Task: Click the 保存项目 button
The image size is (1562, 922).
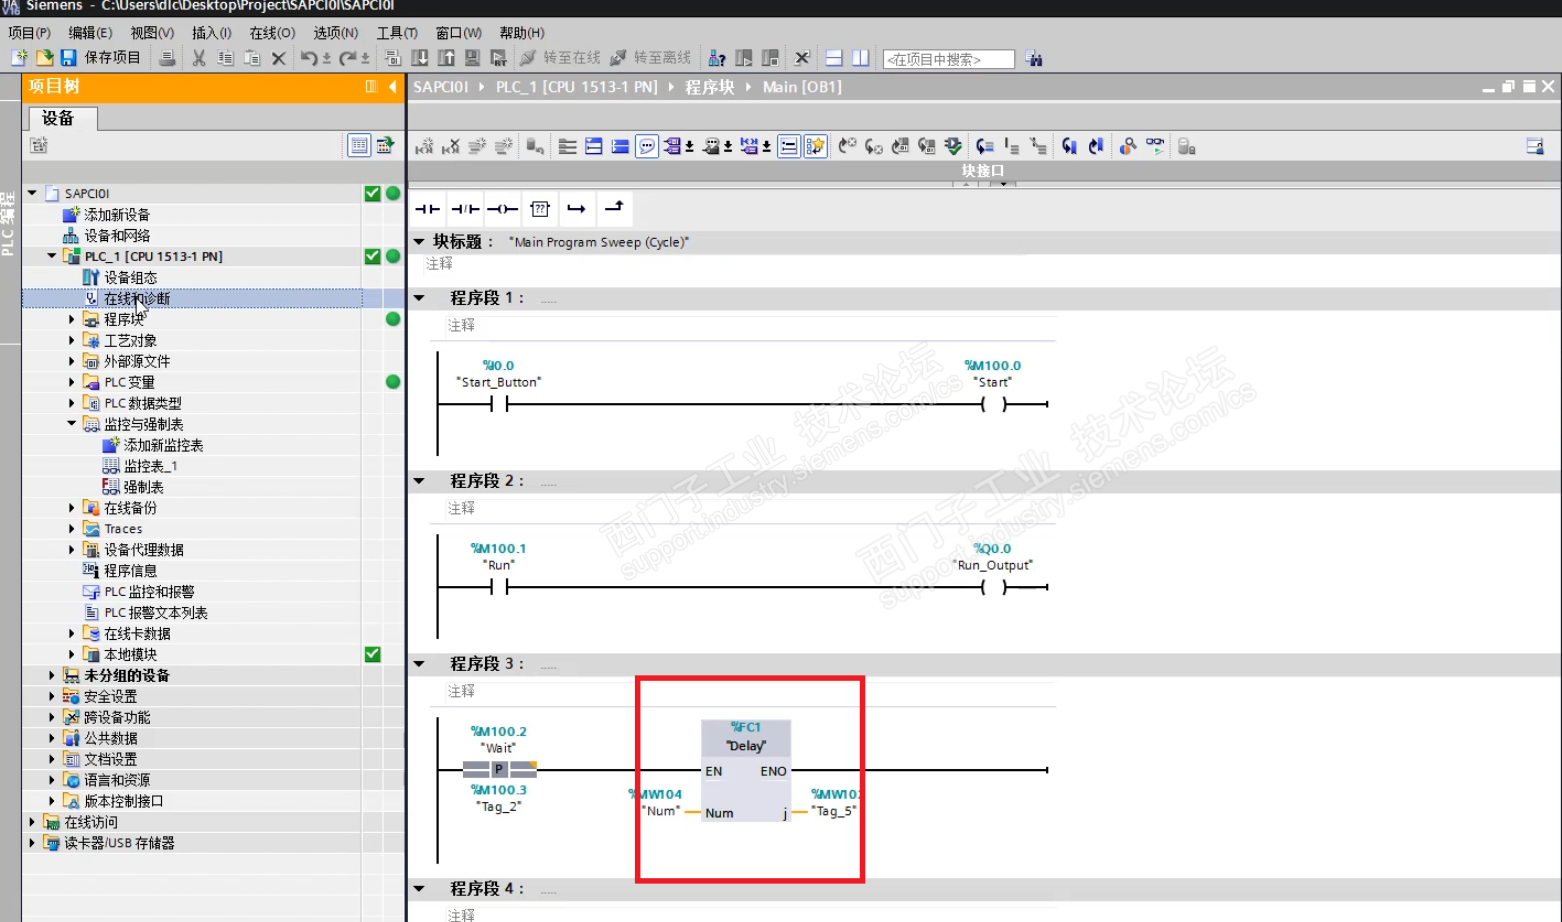Action: click(100, 58)
